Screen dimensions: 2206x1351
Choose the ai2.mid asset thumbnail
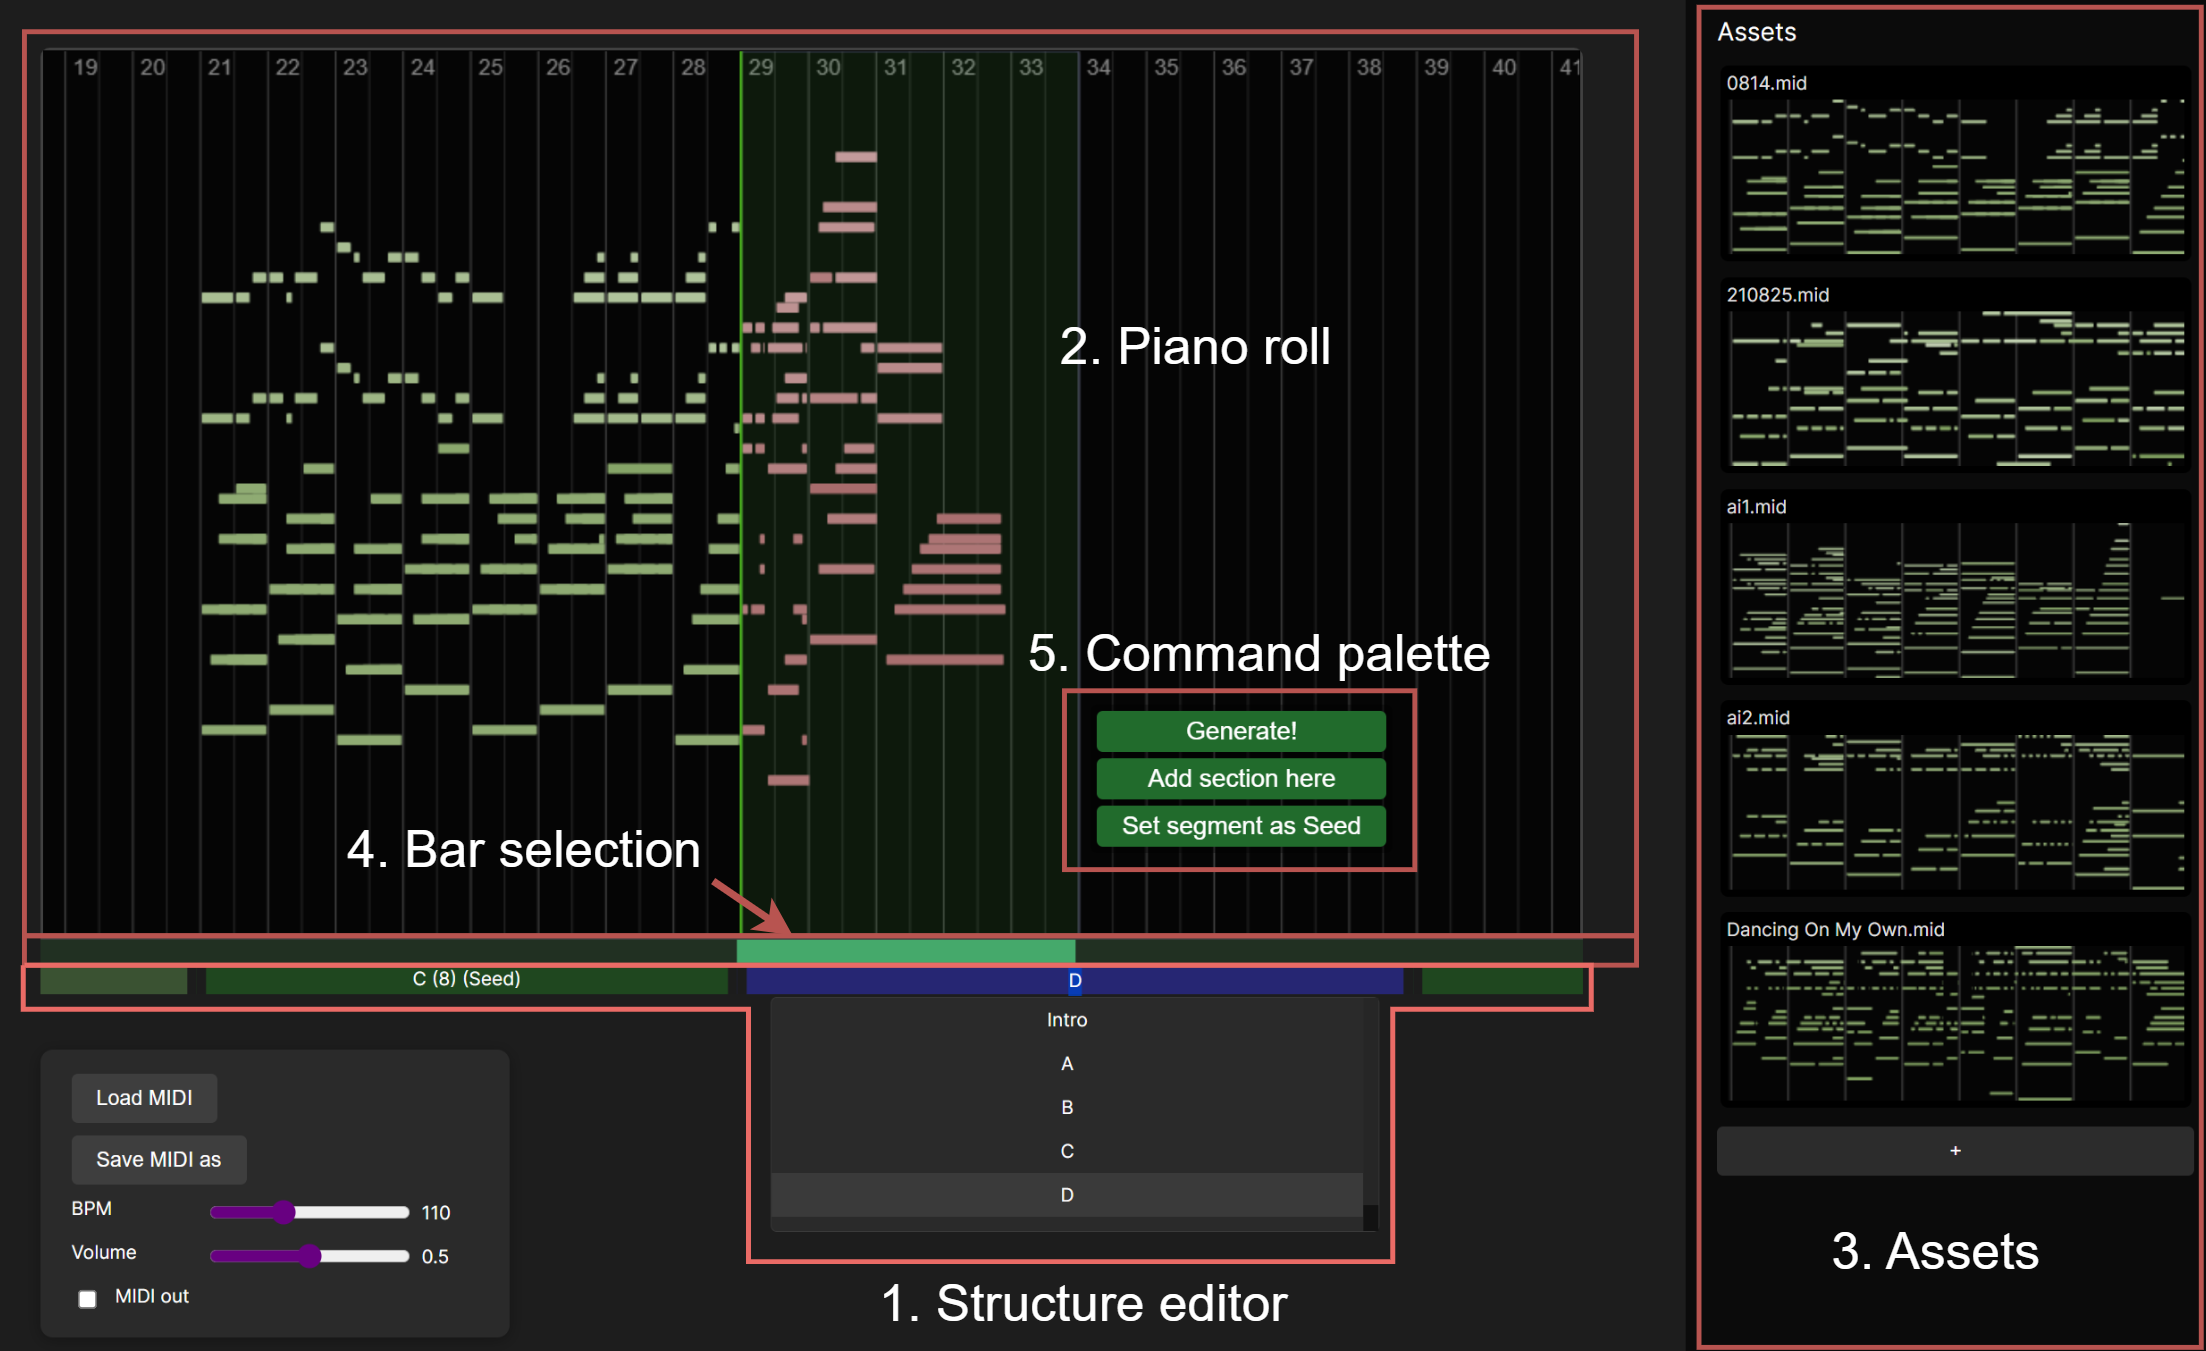click(1955, 810)
